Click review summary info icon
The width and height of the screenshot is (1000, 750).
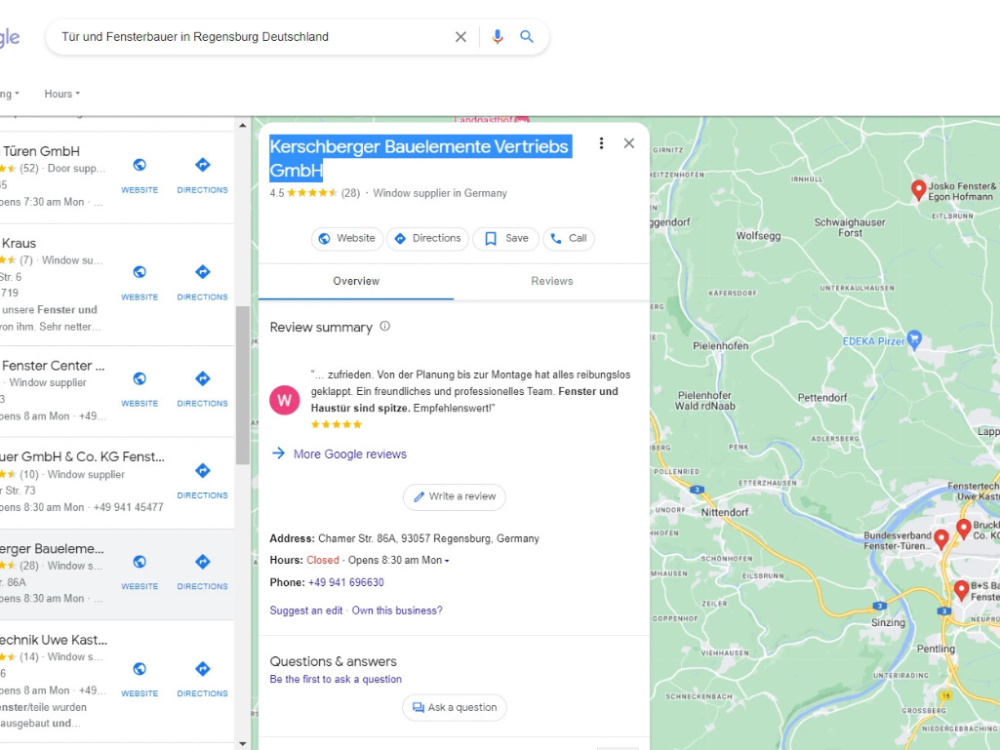tap(385, 327)
